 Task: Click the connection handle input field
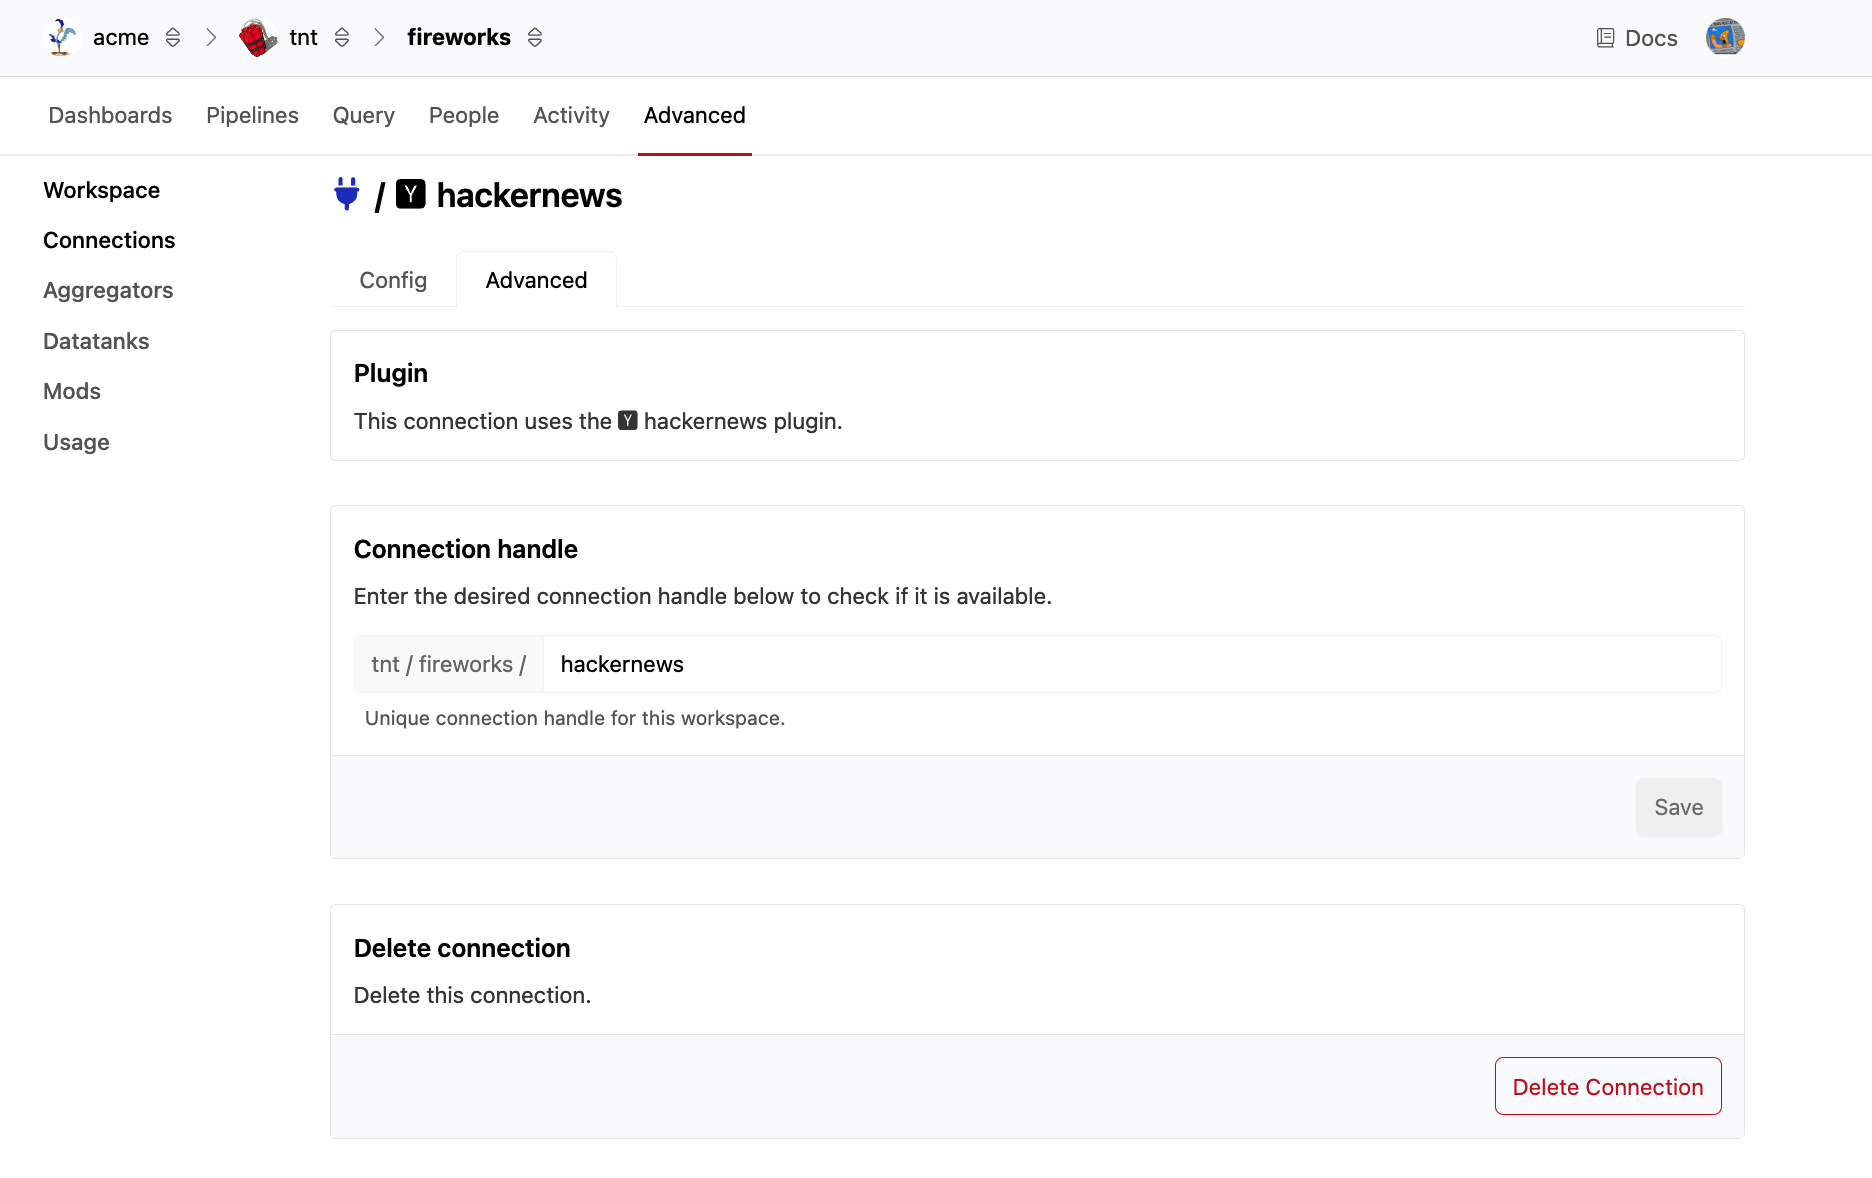1130,664
